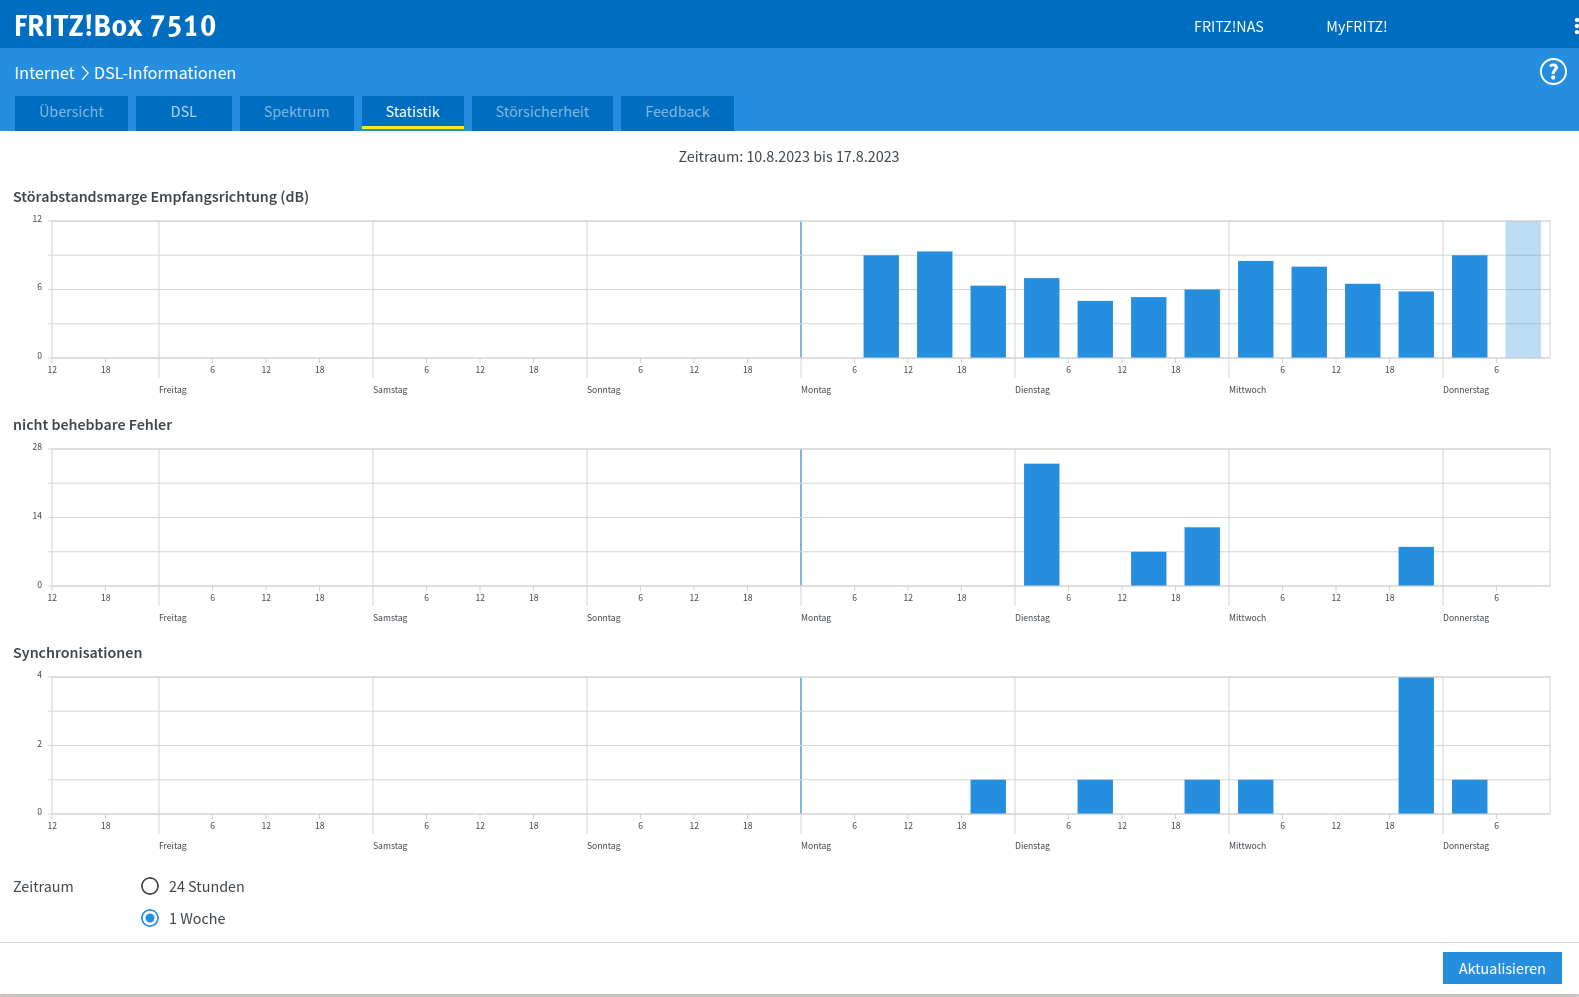Click the tallest bar in nicht behebbare Fehler chart
The image size is (1579, 997).
(1041, 524)
